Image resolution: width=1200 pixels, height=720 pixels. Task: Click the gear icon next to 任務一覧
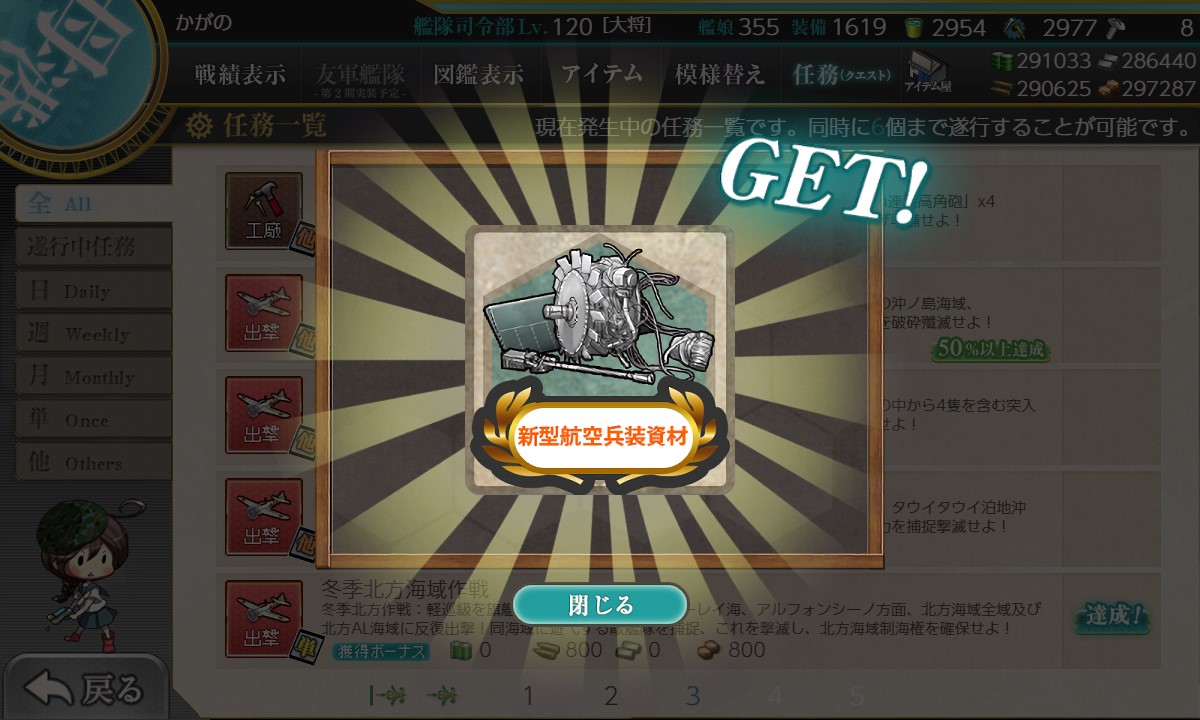point(200,126)
